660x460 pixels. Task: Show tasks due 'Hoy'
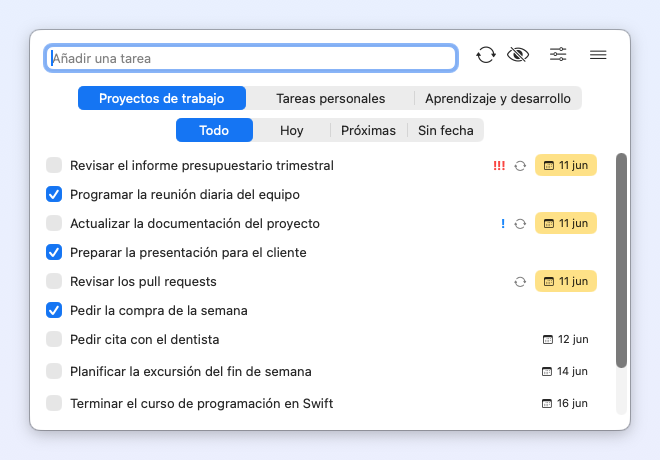[292, 130]
